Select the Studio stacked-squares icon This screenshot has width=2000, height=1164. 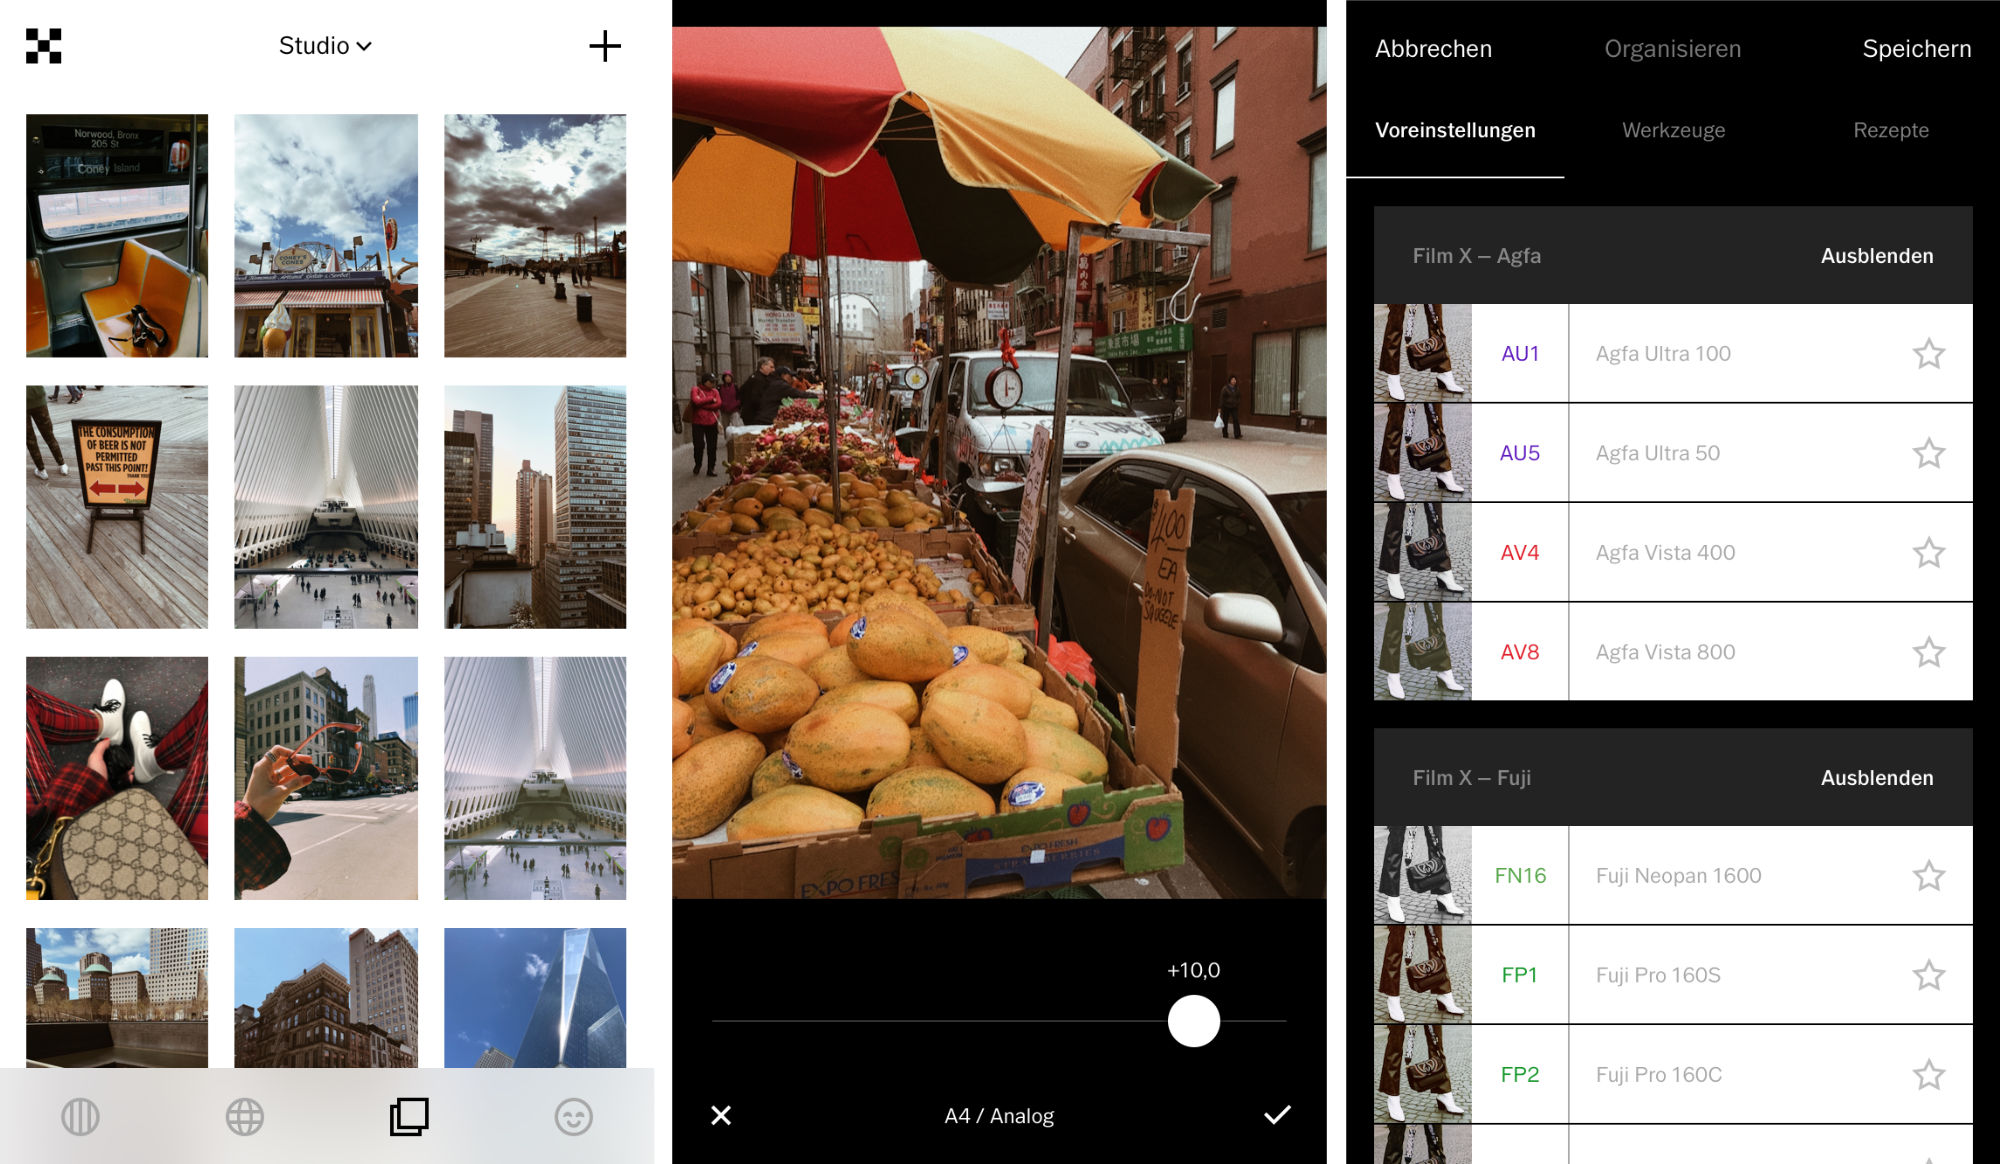(x=409, y=1116)
